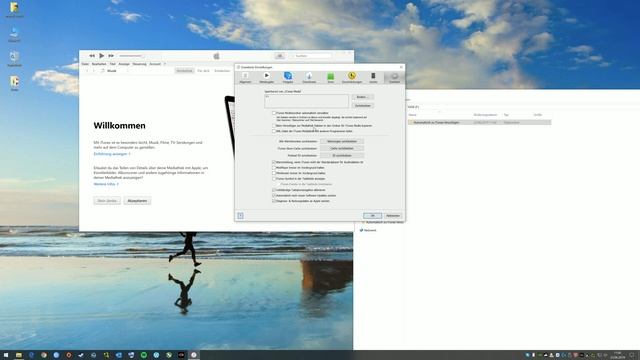Toggle Warnmeldung Standardplayer für Audiodateien checkbox
The image size is (640, 360).
click(274, 162)
